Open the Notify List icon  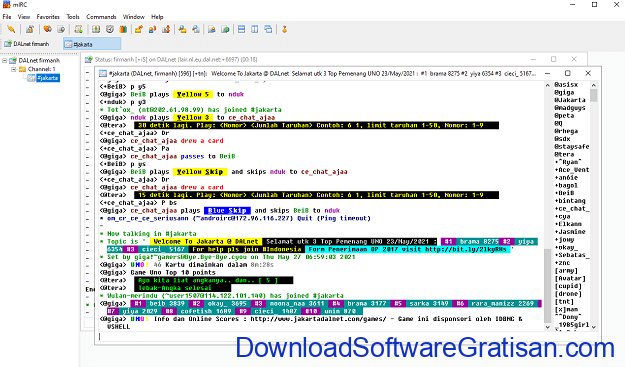pos(212,29)
